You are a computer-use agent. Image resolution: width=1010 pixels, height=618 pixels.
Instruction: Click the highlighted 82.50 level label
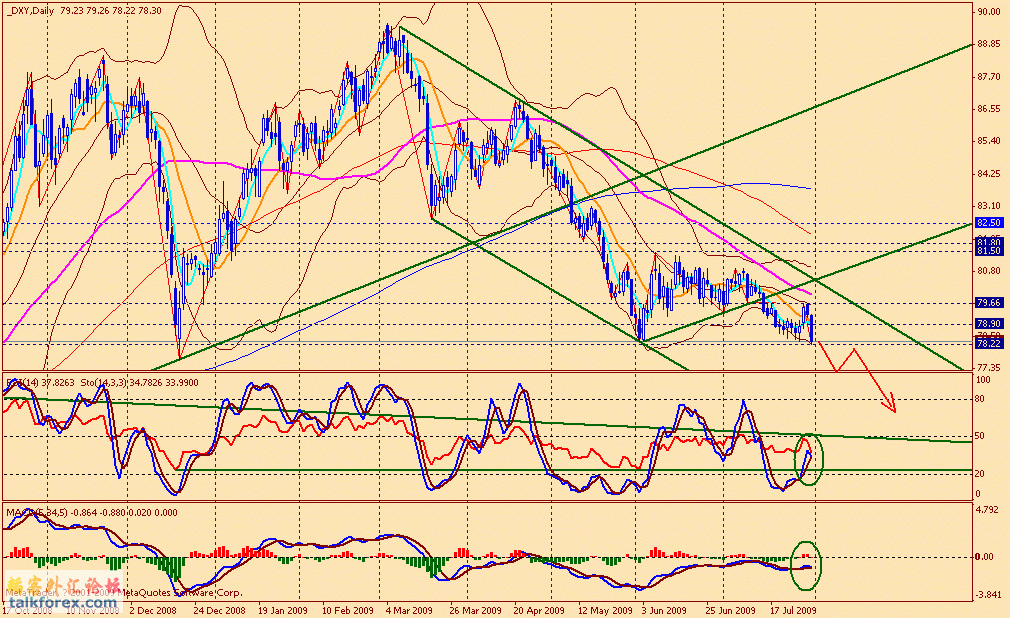coord(989,222)
